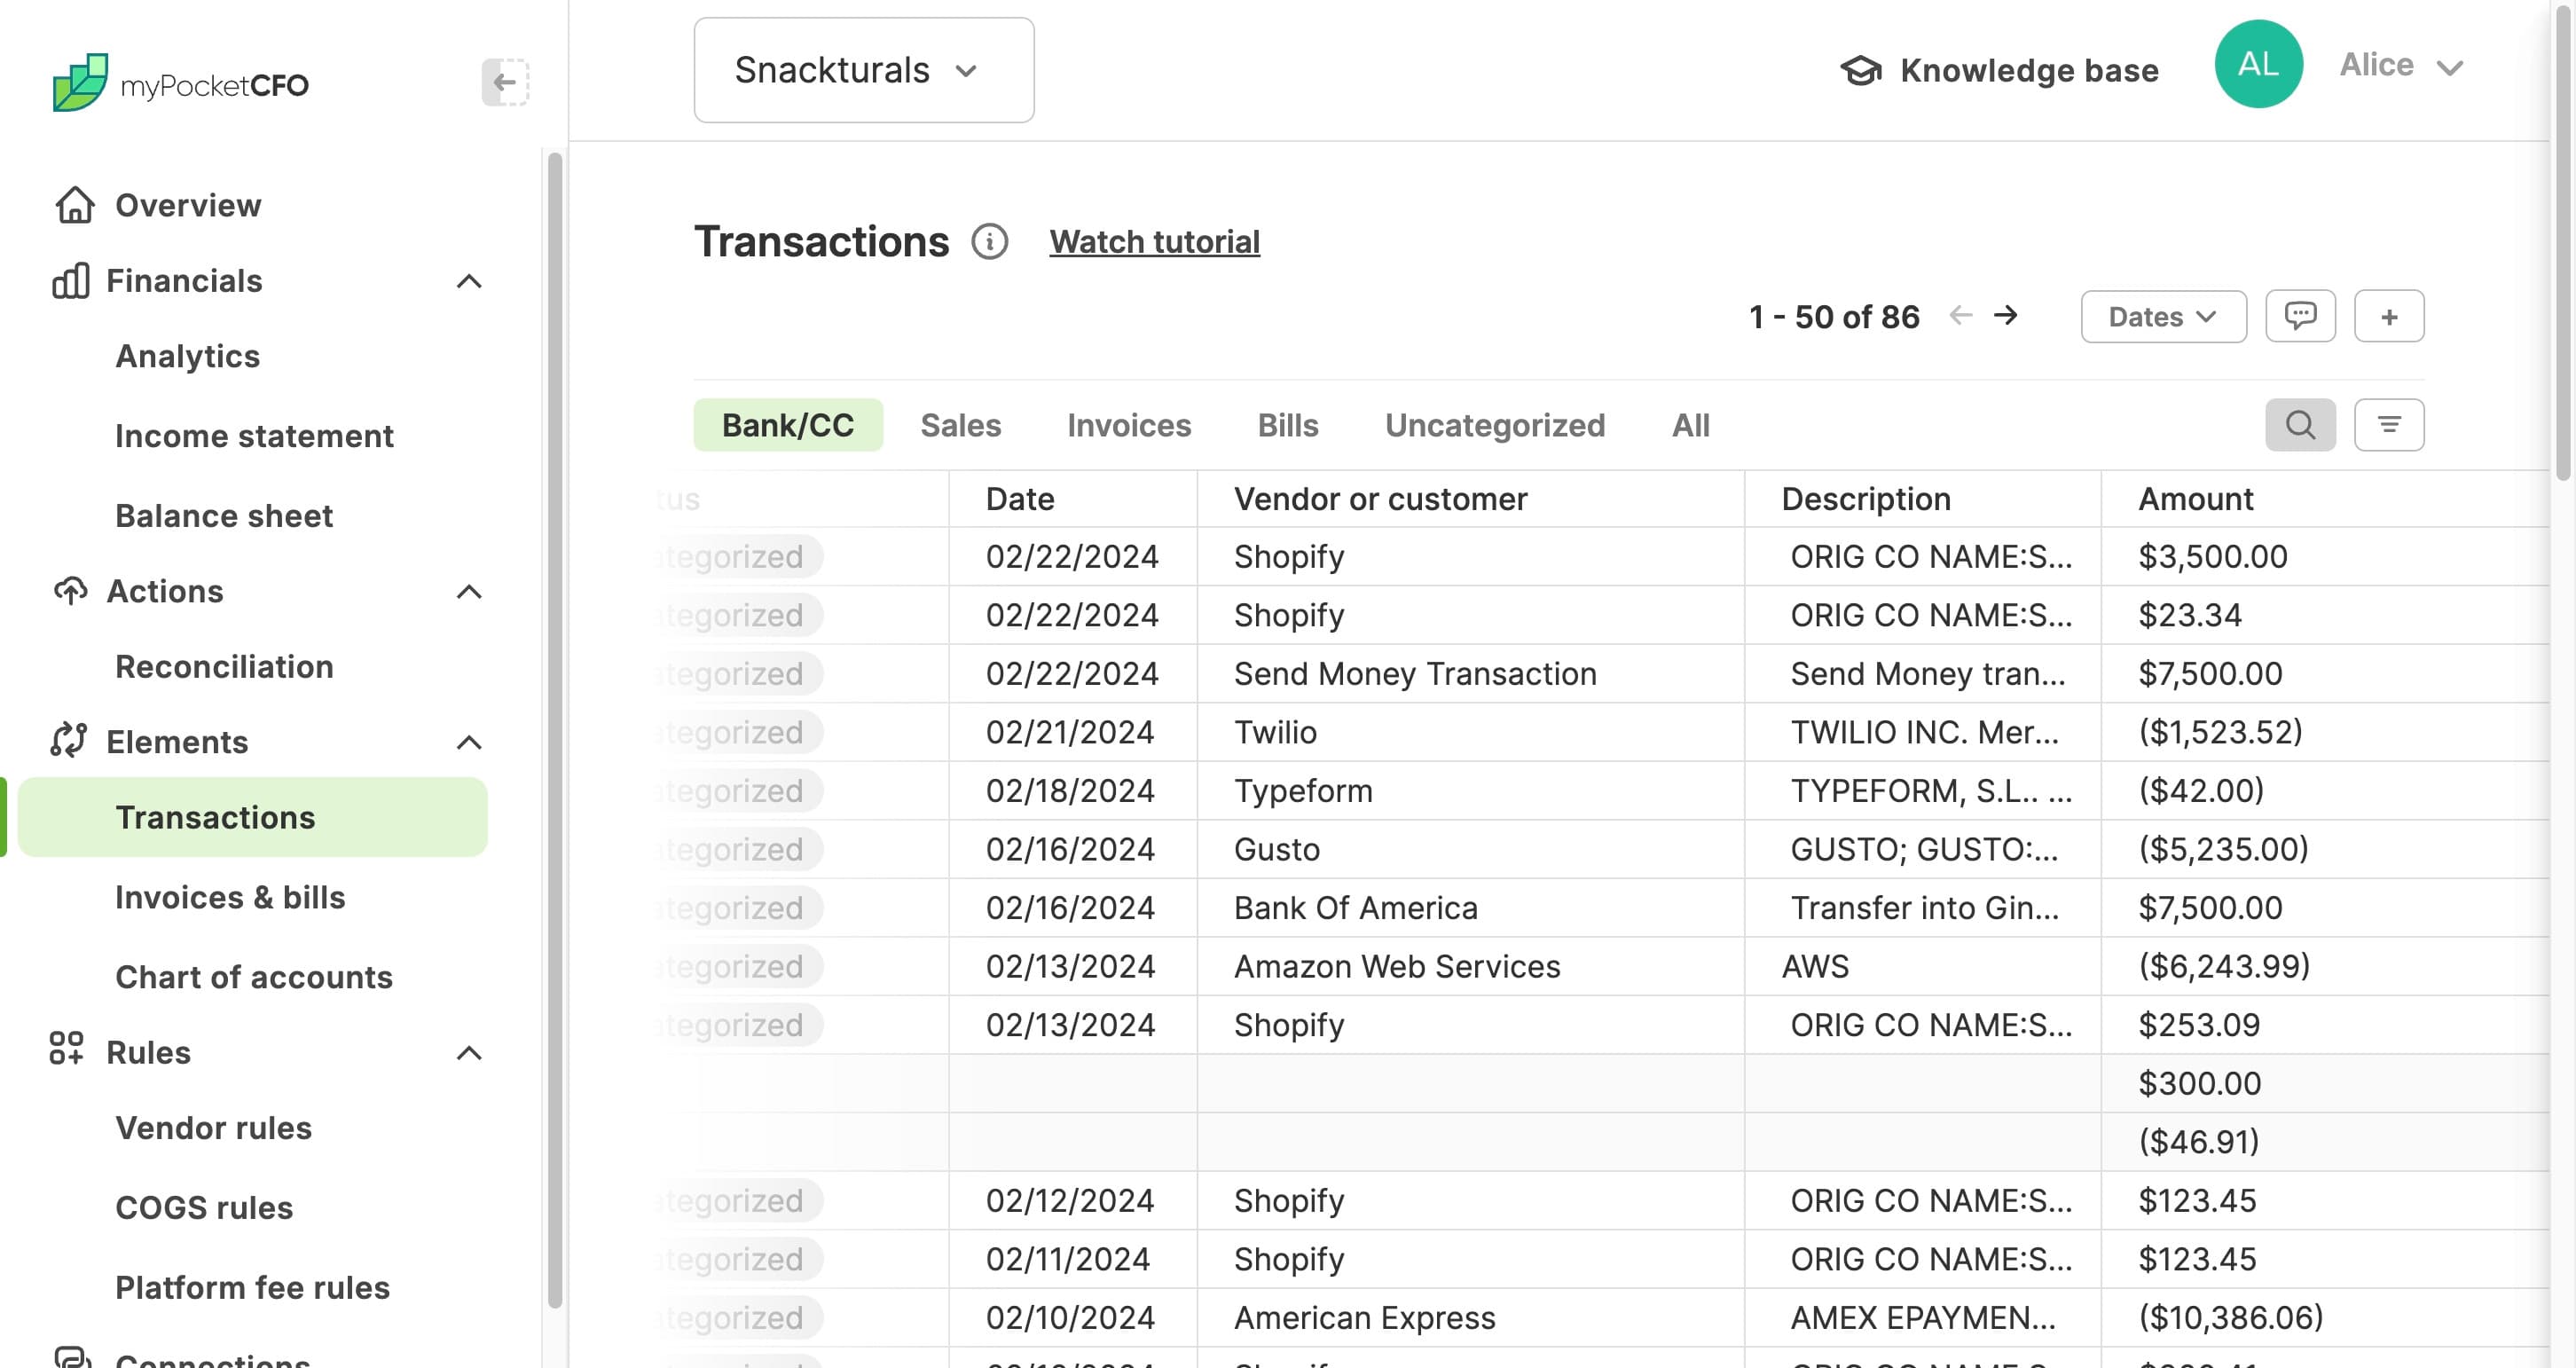
Task: Open the Alice user menu
Action: 2402,66
